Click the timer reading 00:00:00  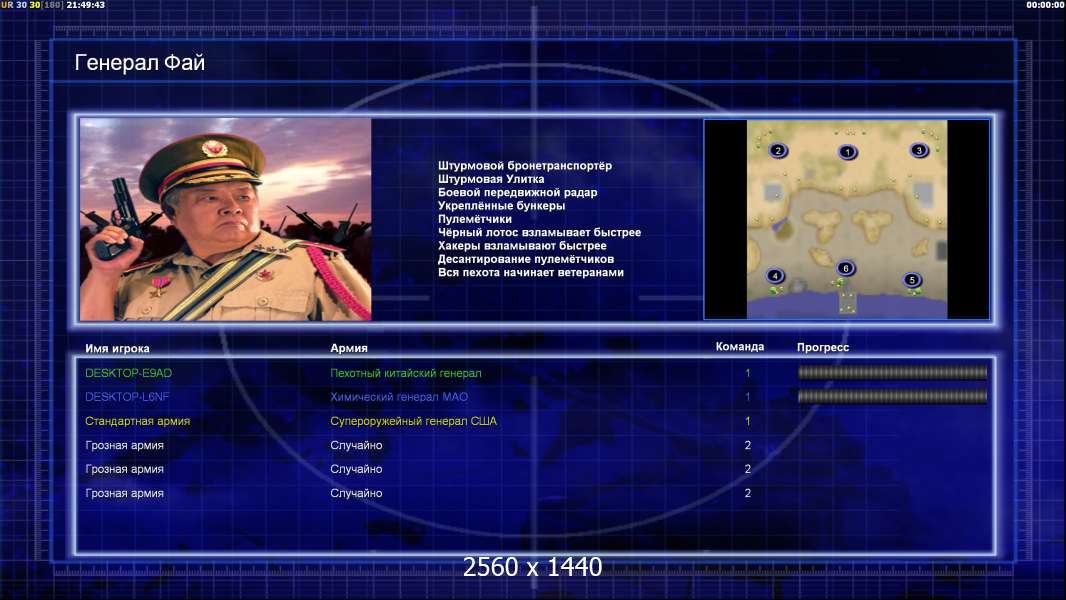click(x=1045, y=5)
